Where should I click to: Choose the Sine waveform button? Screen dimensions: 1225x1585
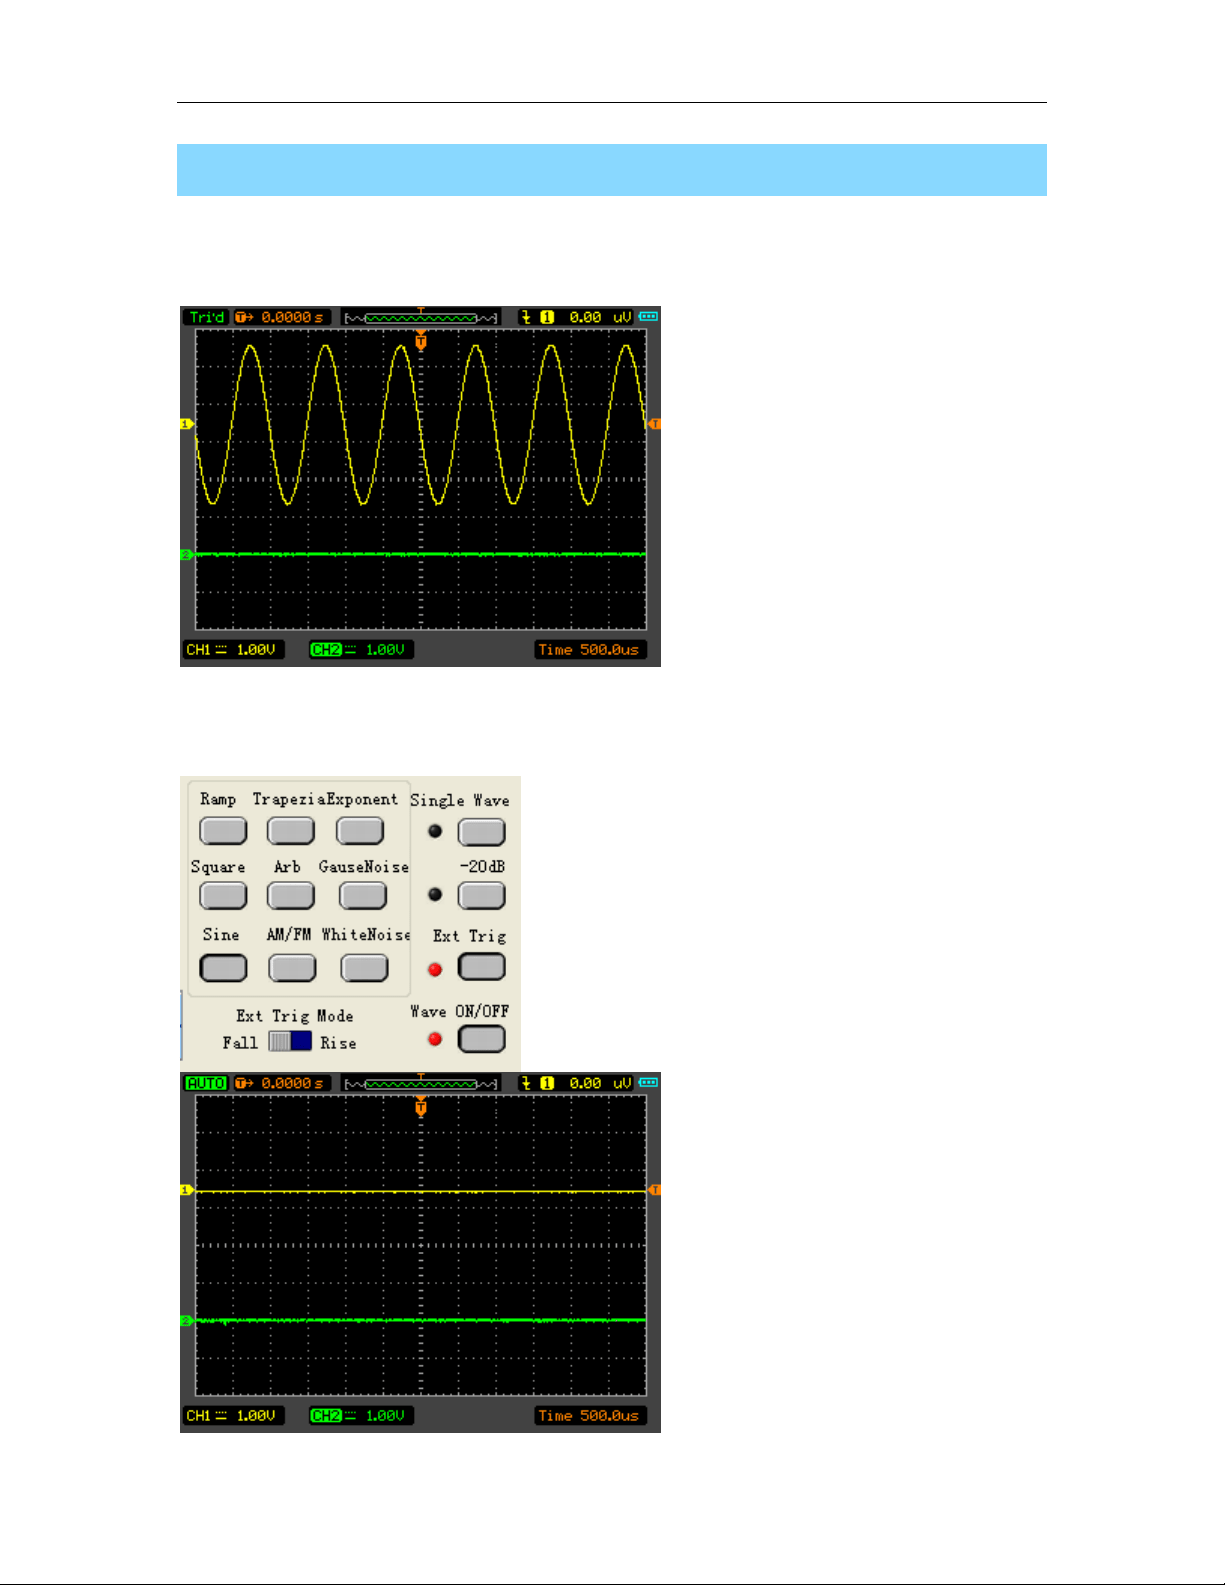[223, 968]
